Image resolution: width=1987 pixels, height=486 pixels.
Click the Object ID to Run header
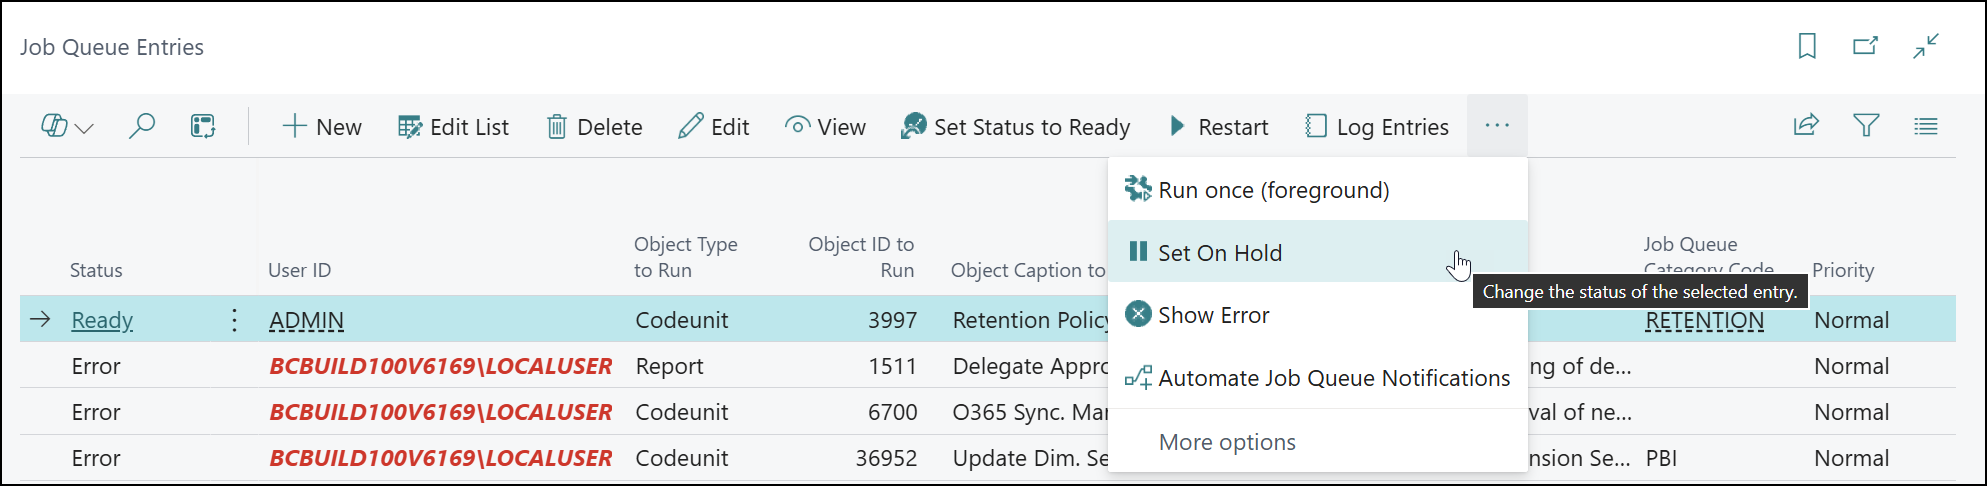(x=861, y=257)
